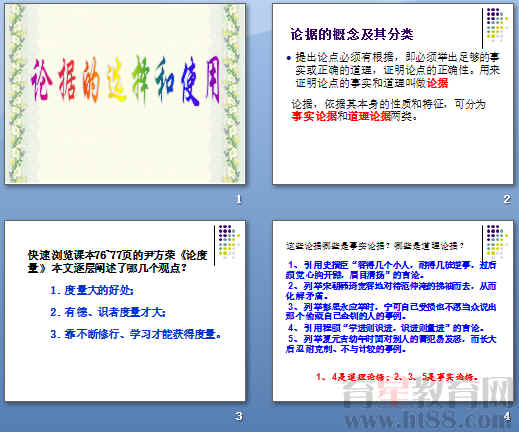Click item 2. 有德、识者度量才大
Viewport: 519px width, 432px height.
click(x=108, y=312)
